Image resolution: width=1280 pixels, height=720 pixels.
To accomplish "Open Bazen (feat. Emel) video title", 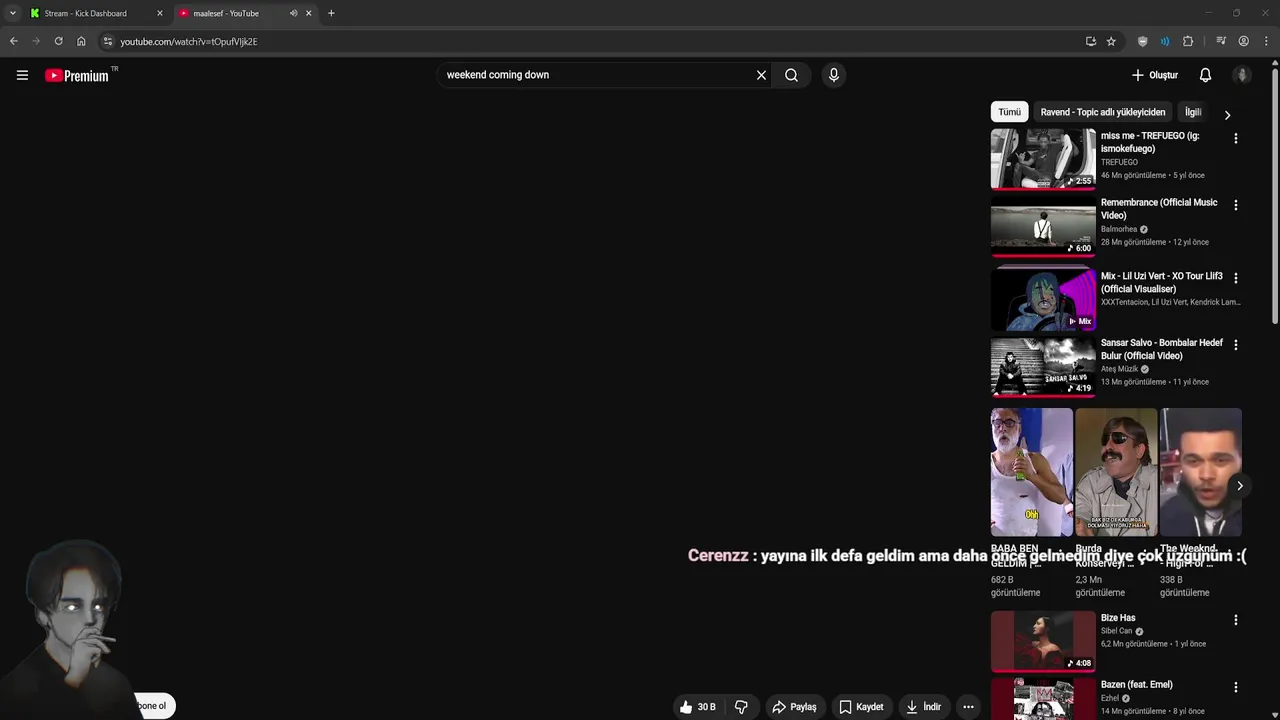I will click(x=1136, y=685).
